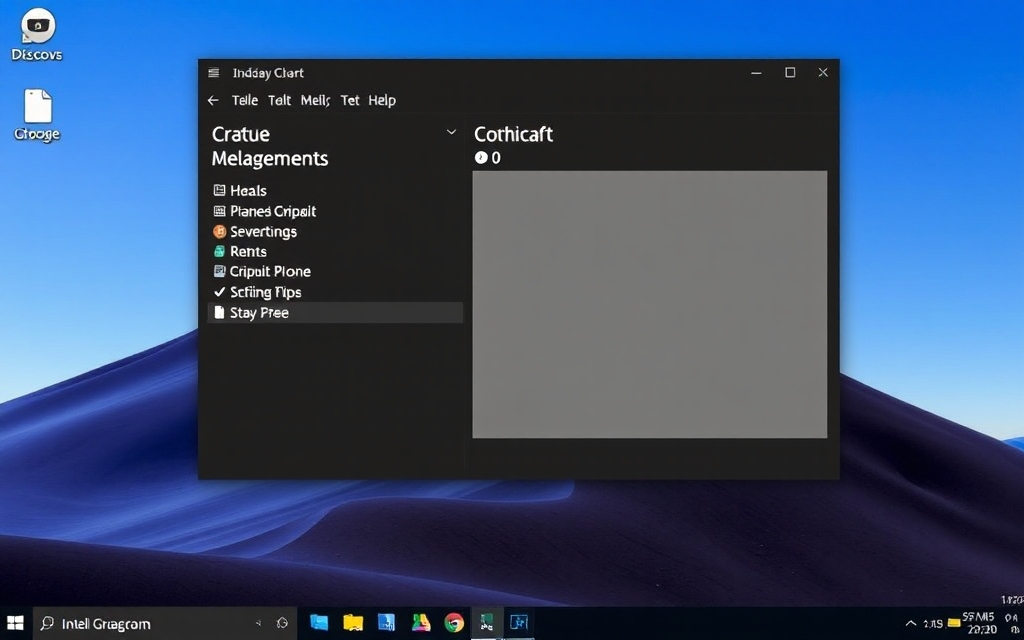1024x640 pixels.
Task: Open the Windows Start menu
Action: [x=15, y=623]
